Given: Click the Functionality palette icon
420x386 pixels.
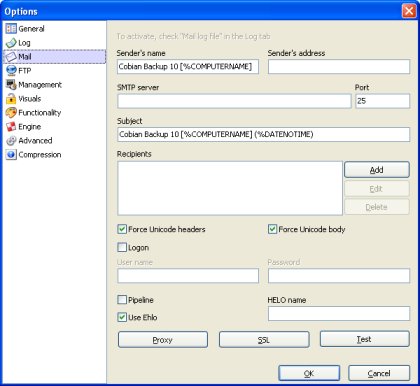Looking at the screenshot, I should tap(11, 113).
